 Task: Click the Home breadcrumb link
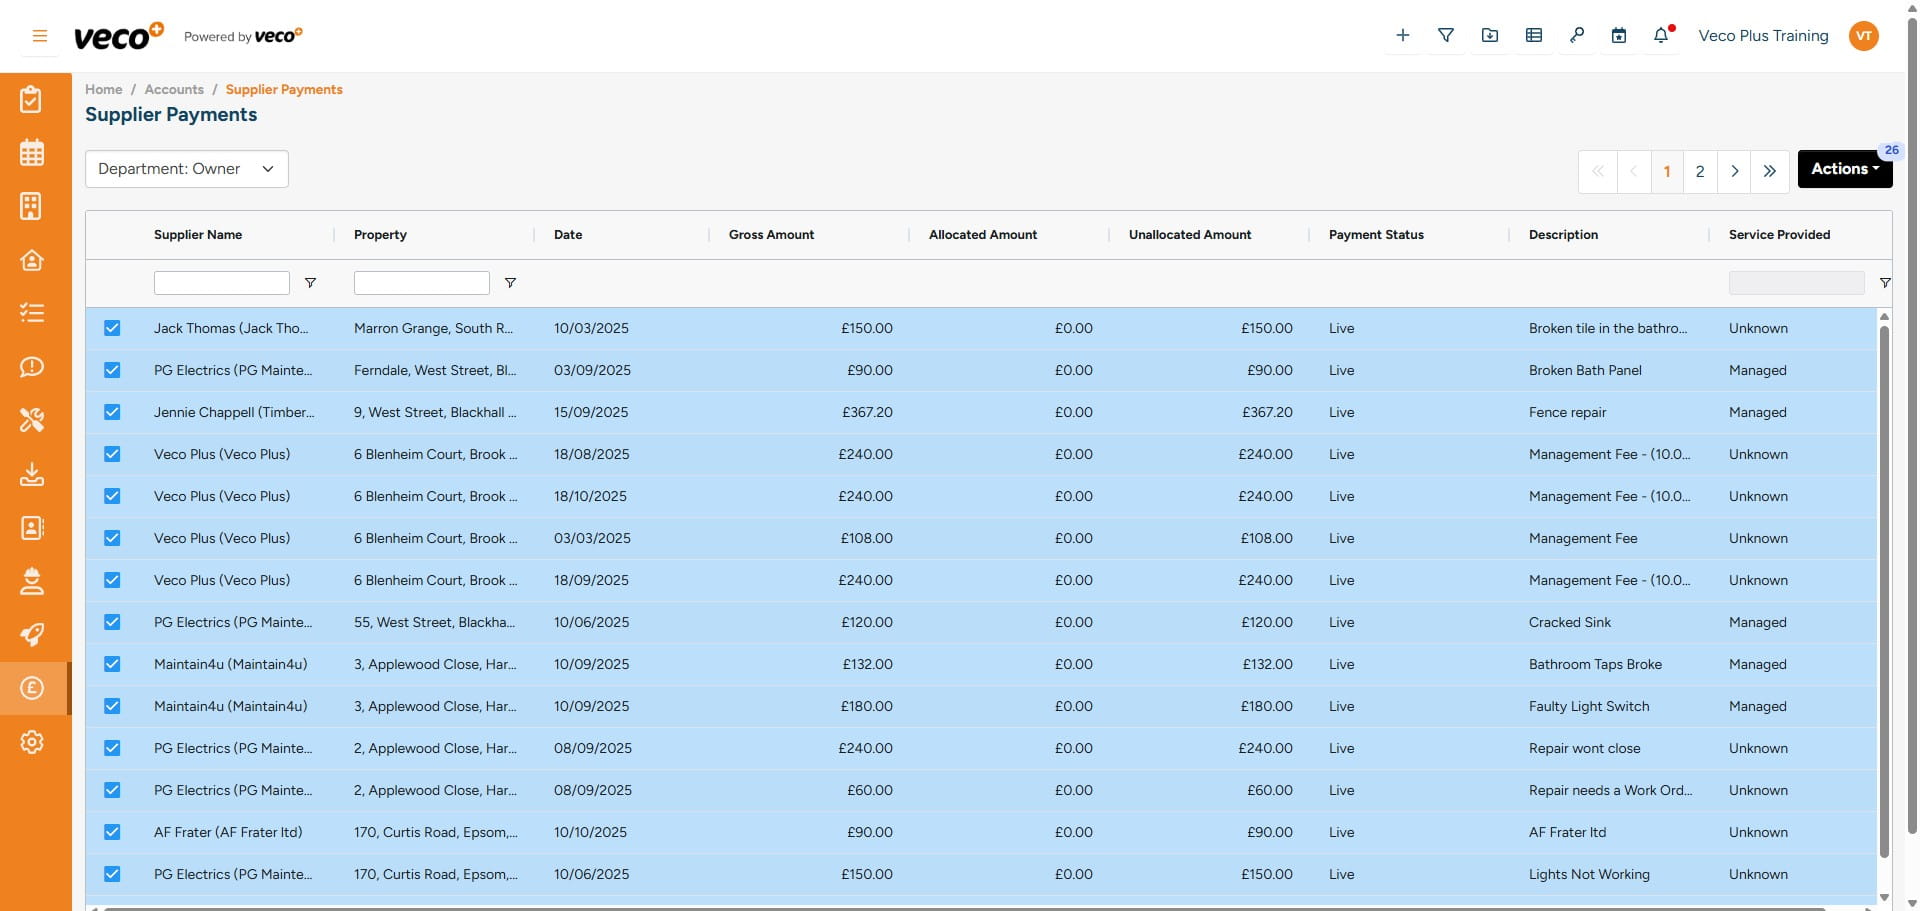pyautogui.click(x=103, y=89)
